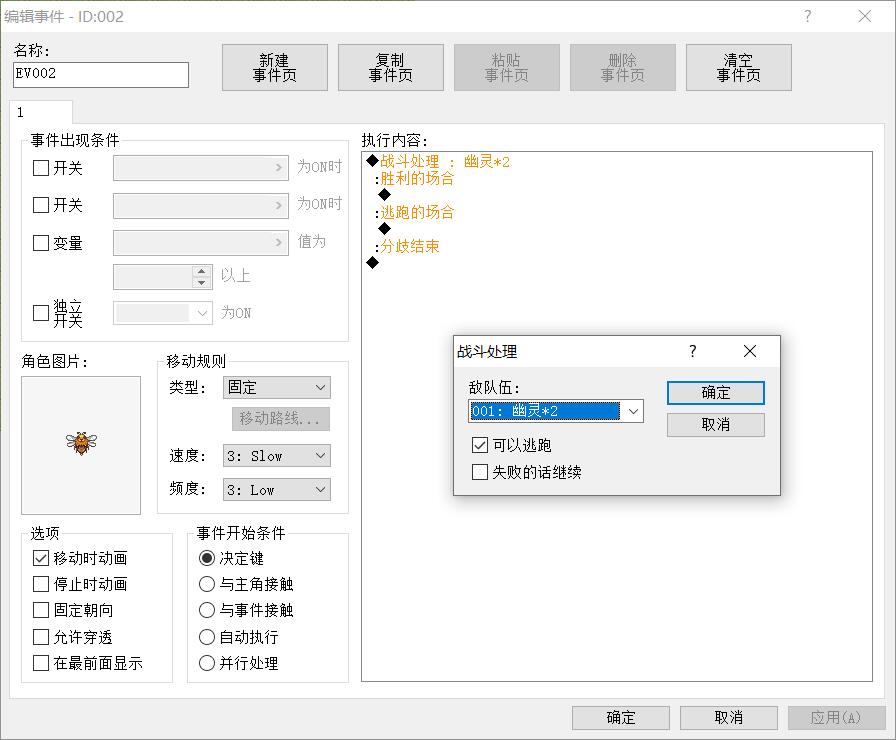The height and width of the screenshot is (740, 896).
Task: Click 取消 at bottom of event editor
Action: click(x=729, y=718)
